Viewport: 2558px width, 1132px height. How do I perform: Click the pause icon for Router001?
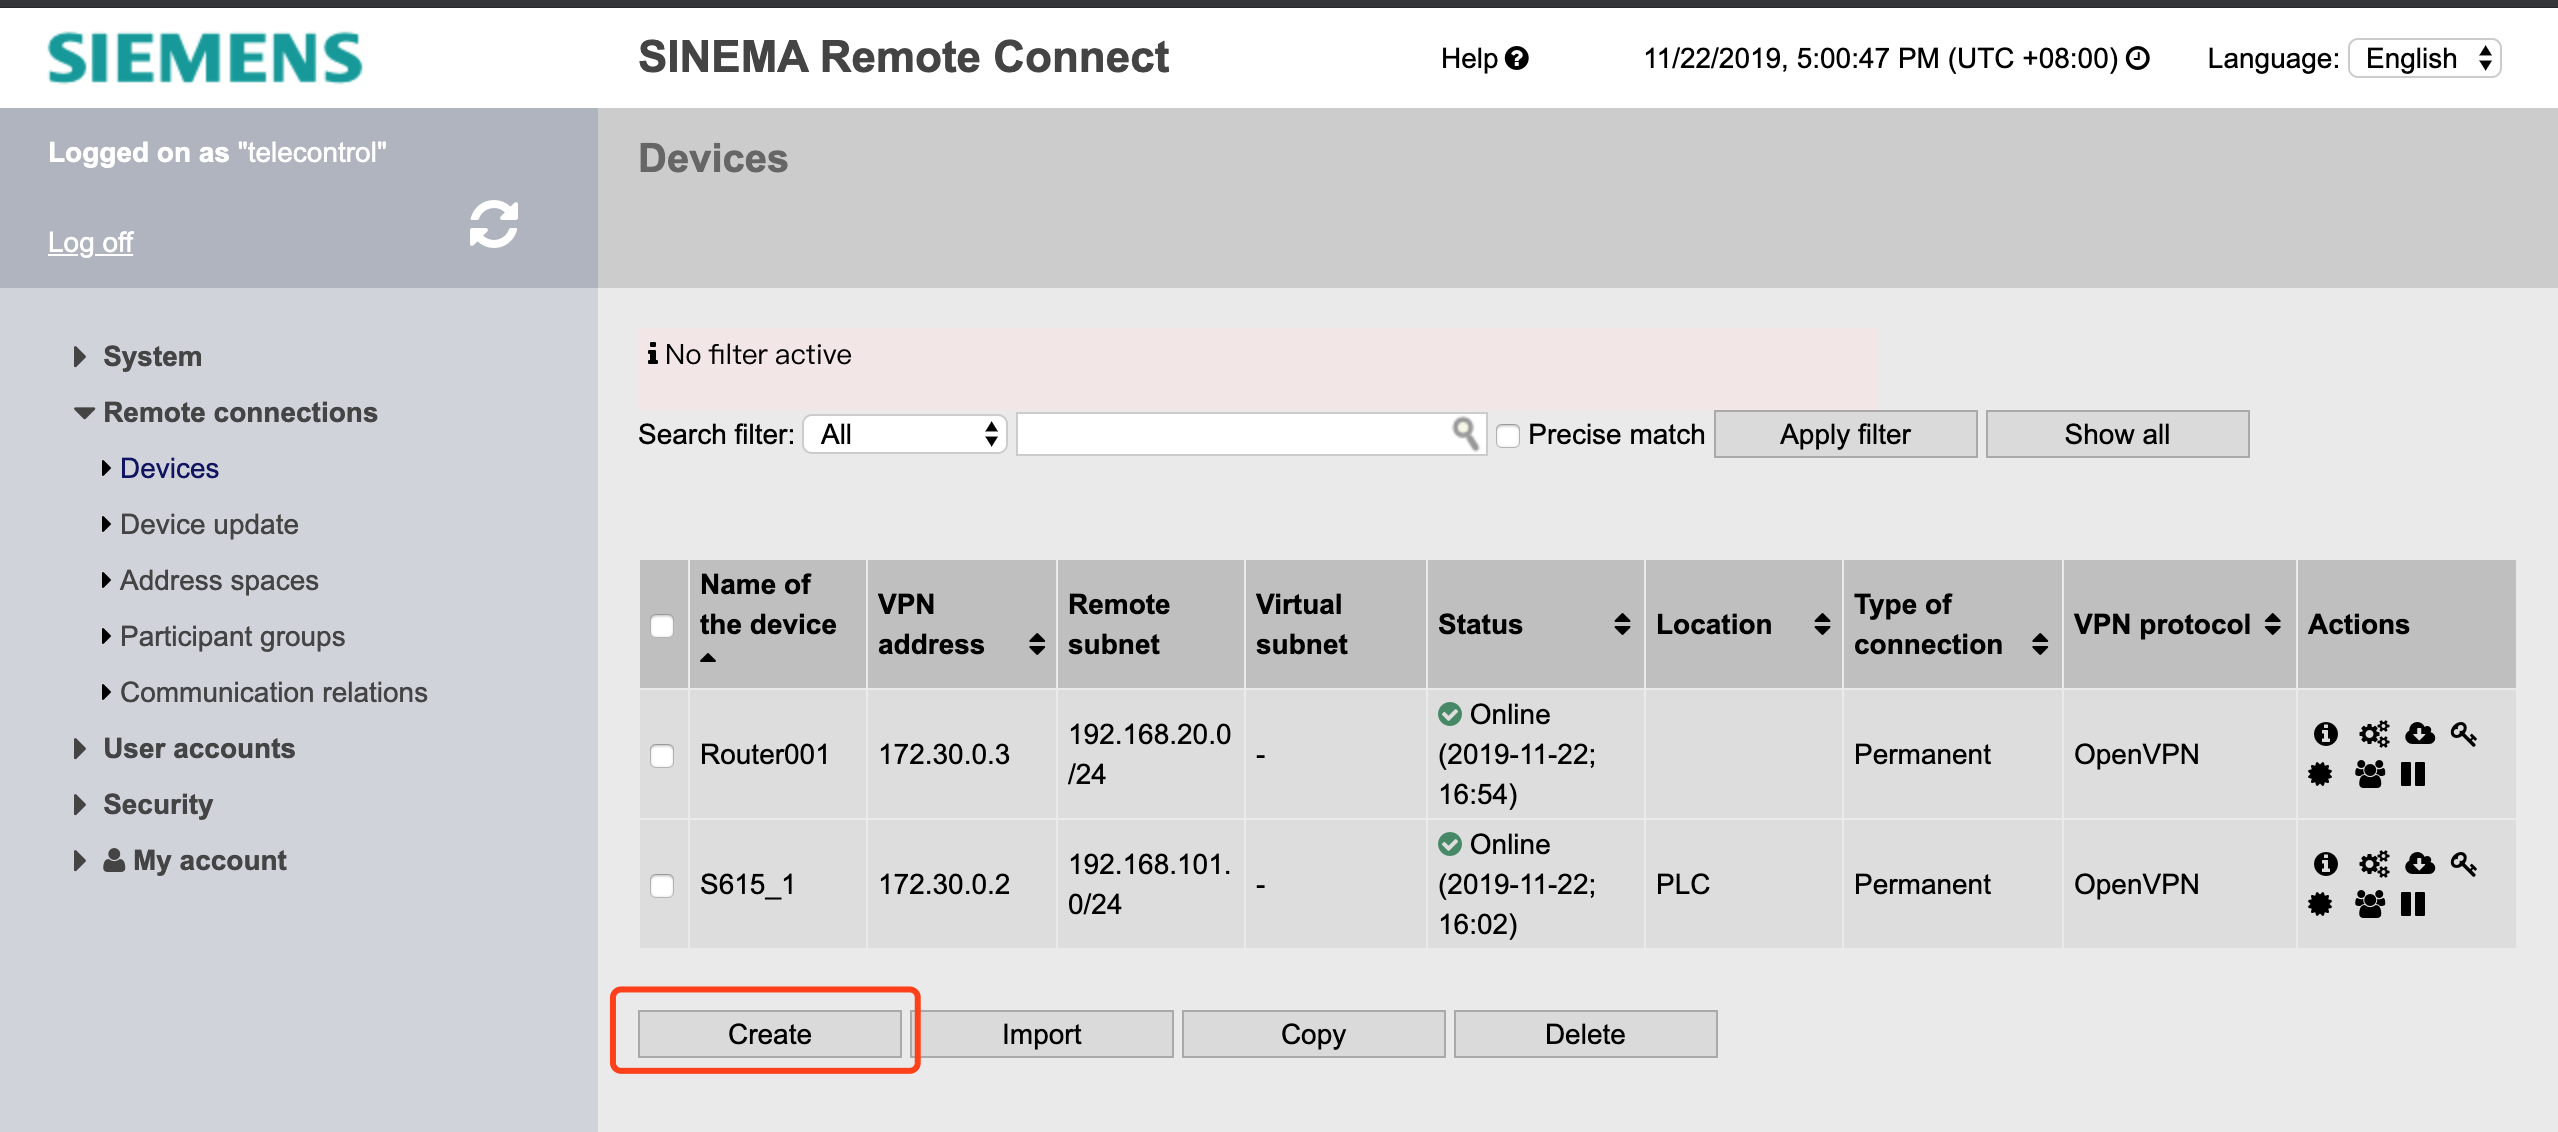tap(2413, 774)
